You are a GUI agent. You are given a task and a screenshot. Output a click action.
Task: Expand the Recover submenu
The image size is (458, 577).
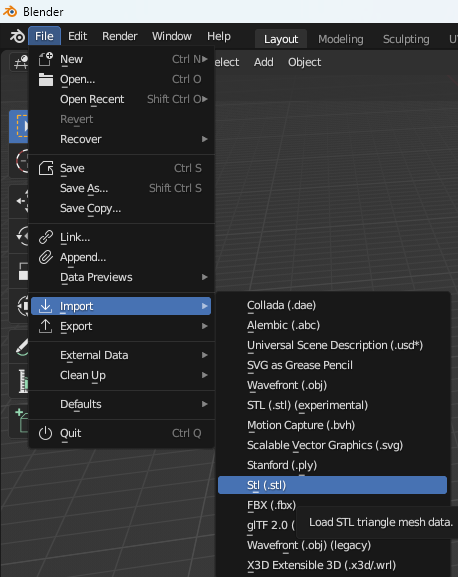tap(121, 139)
